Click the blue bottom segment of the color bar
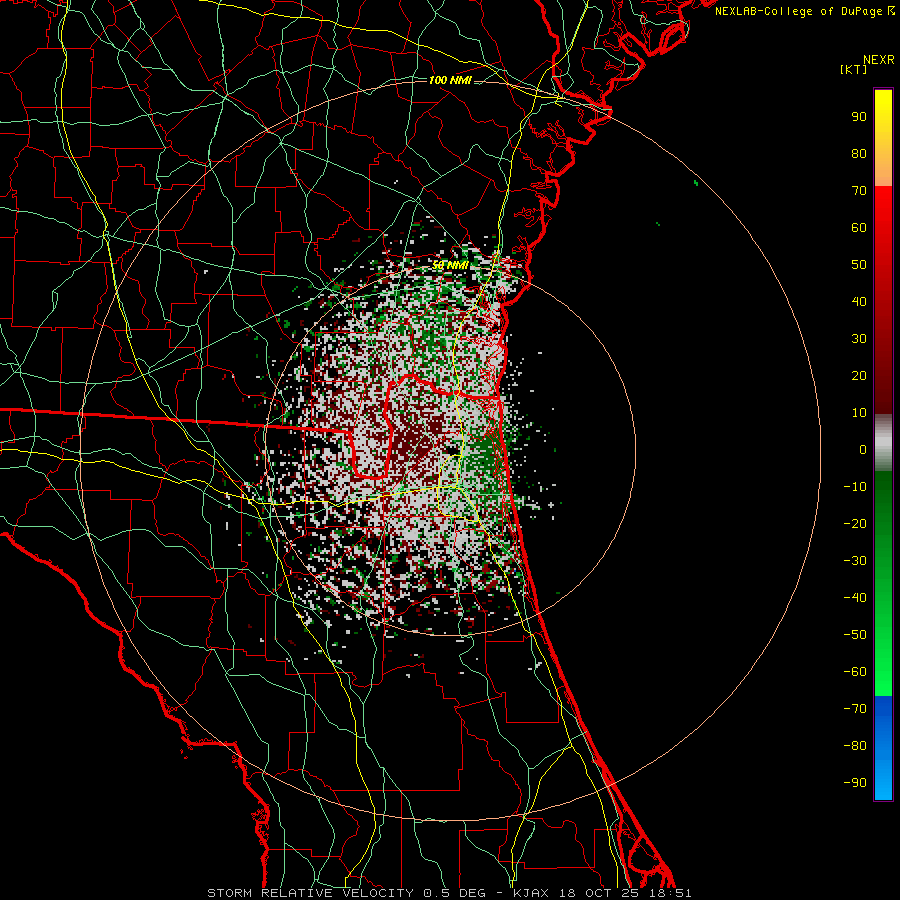Image resolution: width=900 pixels, height=900 pixels. [883, 748]
